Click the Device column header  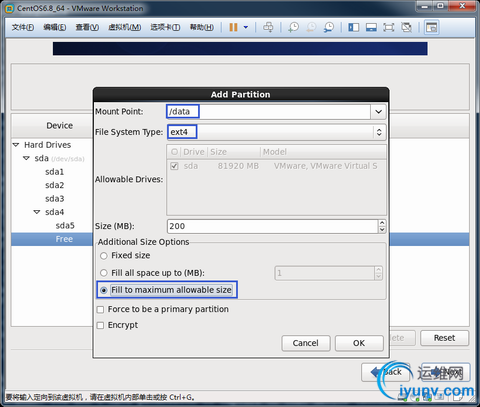pyautogui.click(x=59, y=126)
